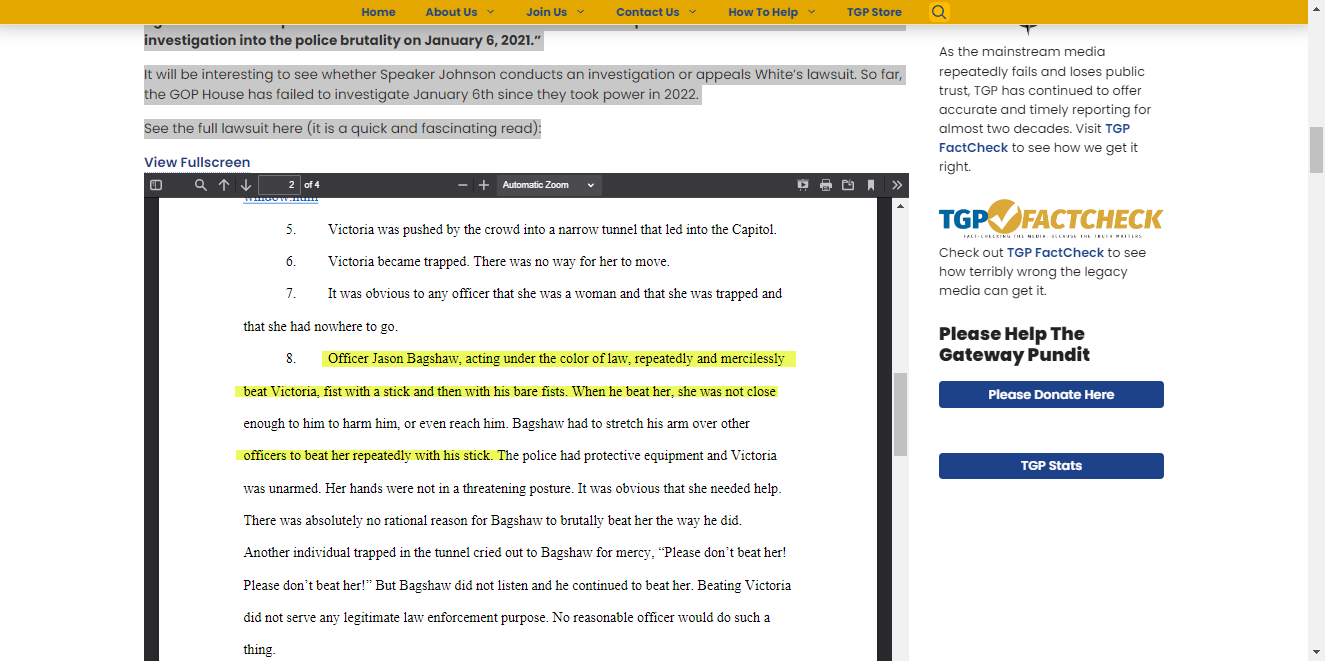Follow the 'Check out TGP FactCheck' link
1325x661 pixels.
tap(1055, 253)
